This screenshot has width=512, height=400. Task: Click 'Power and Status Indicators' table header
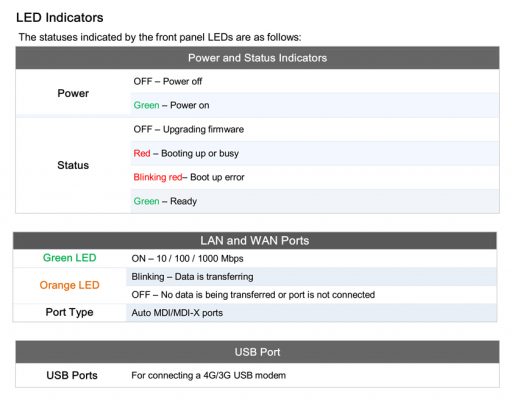coord(257,58)
